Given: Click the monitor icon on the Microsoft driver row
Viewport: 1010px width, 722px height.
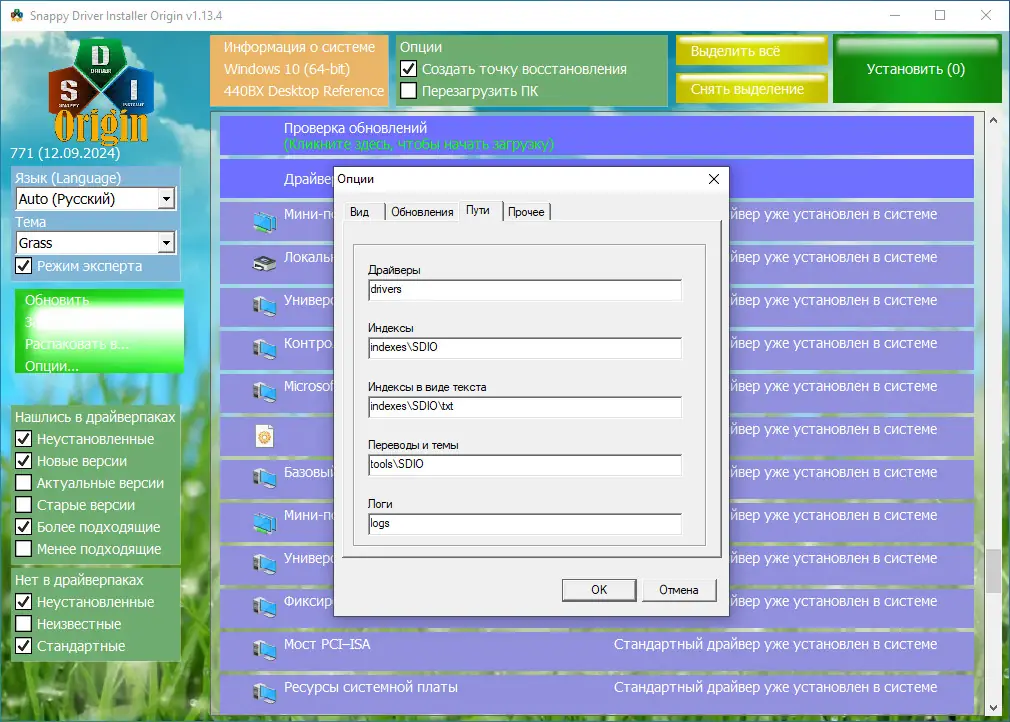Looking at the screenshot, I should (x=262, y=390).
